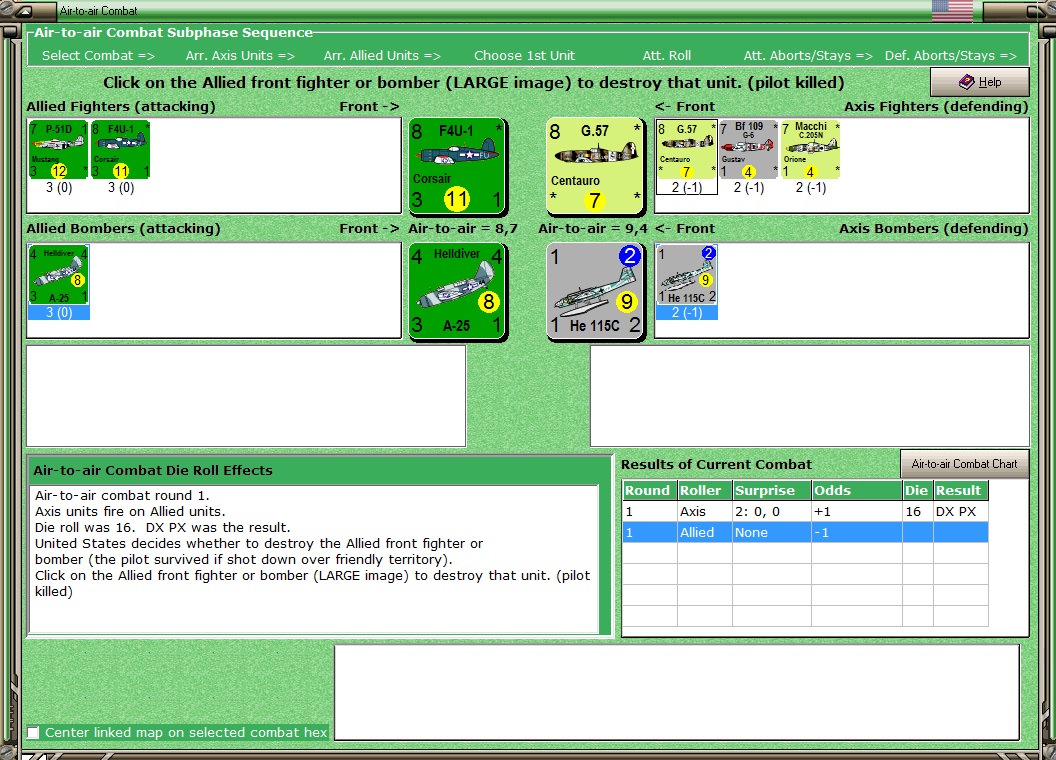
Task: Click the Choose 1st Unit subphase step
Action: pos(524,56)
